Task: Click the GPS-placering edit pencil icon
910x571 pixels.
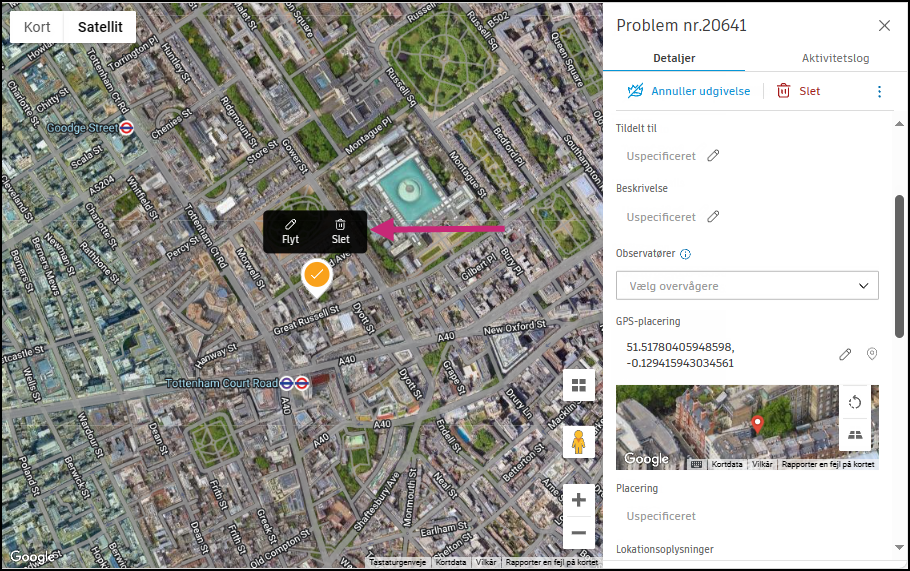Action: [845, 354]
